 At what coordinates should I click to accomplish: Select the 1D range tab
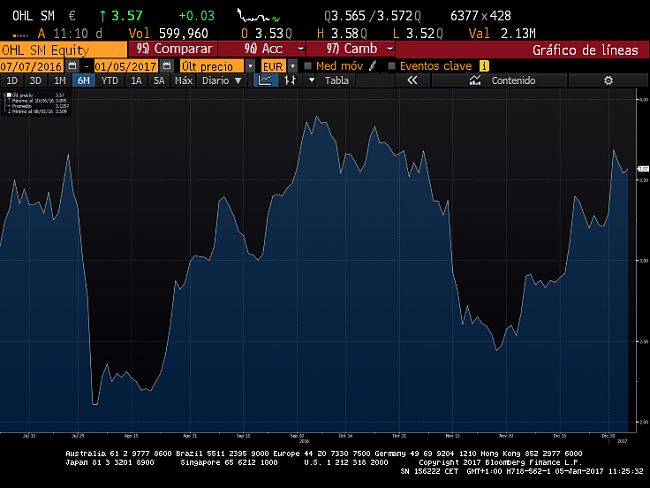[12, 80]
